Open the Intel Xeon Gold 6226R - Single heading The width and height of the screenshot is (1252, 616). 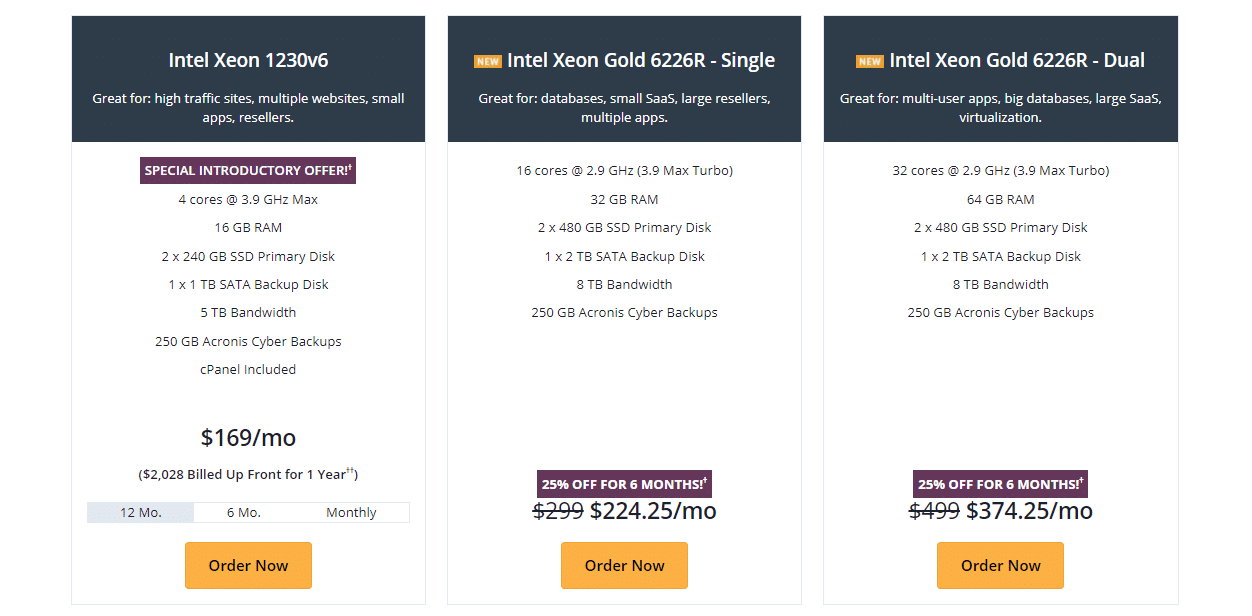tap(641, 60)
